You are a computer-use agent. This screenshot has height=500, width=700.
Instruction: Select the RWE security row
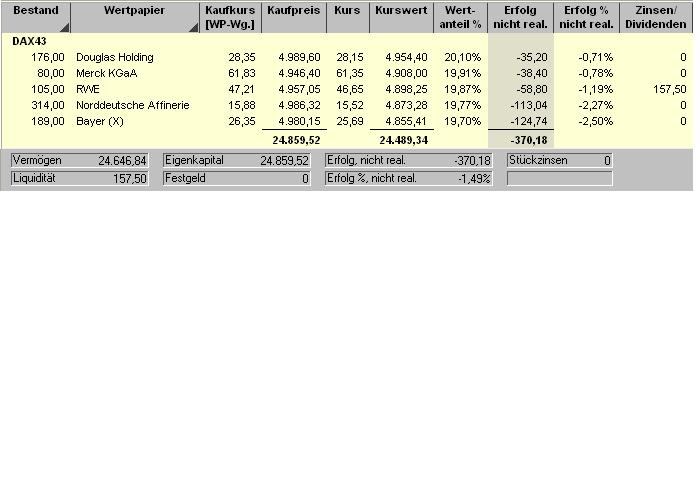(347, 89)
